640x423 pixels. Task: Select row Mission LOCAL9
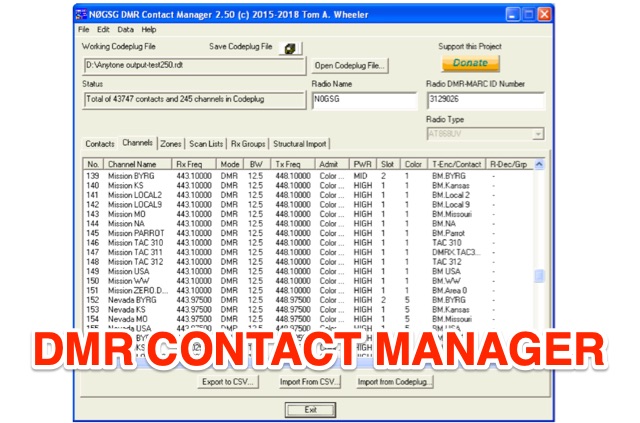click(308, 205)
